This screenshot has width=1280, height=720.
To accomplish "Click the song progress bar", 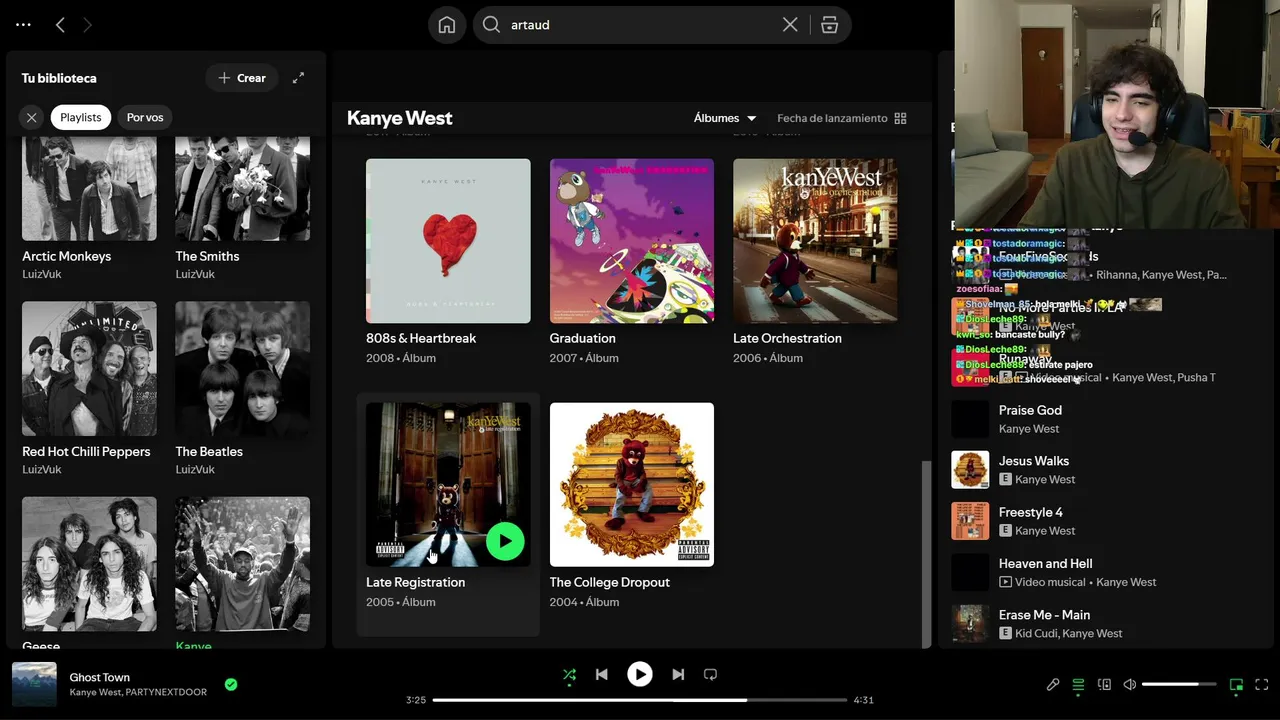I will point(640,700).
